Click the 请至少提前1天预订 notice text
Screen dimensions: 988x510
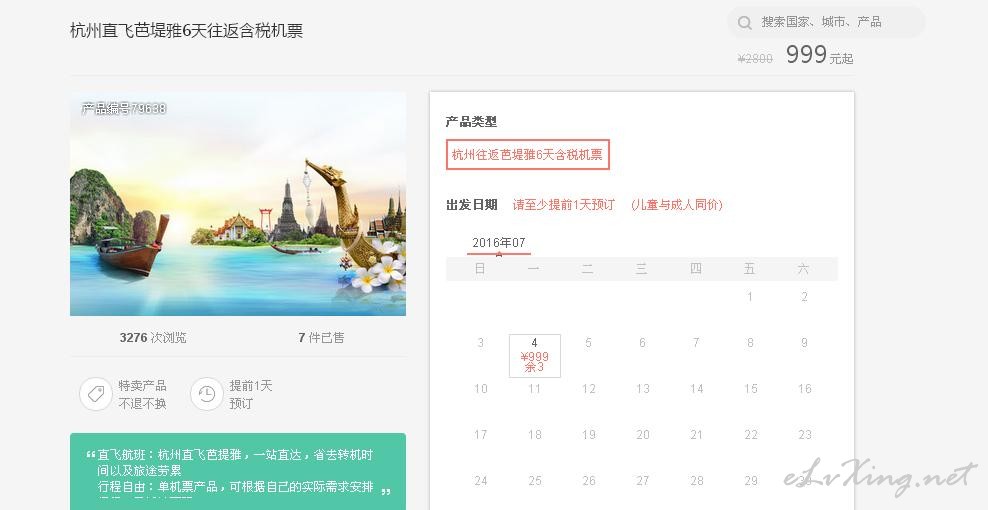[x=563, y=205]
